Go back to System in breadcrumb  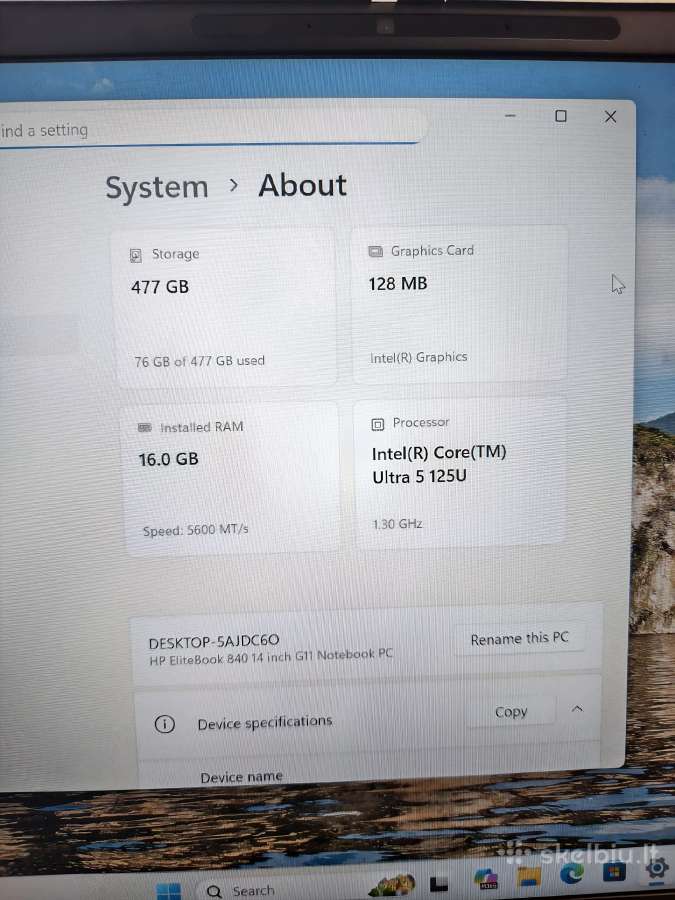point(157,188)
